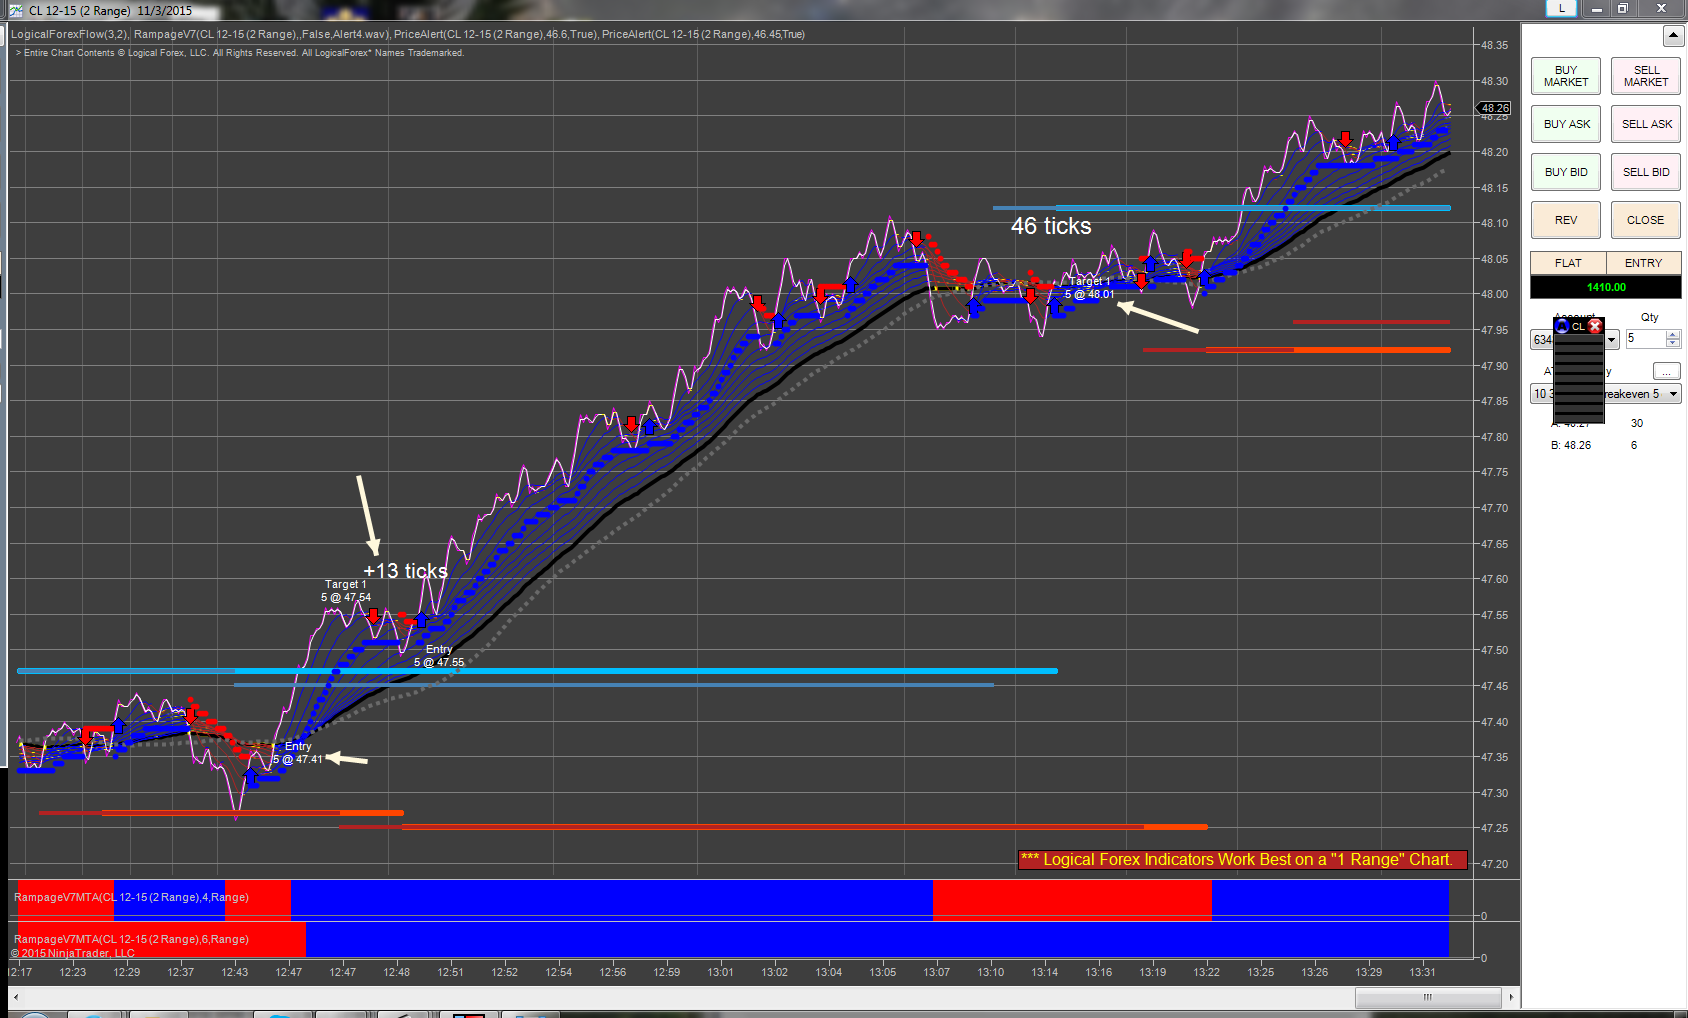Click the 13:07 time axis label
Screen dimensions: 1688x1018
point(937,972)
